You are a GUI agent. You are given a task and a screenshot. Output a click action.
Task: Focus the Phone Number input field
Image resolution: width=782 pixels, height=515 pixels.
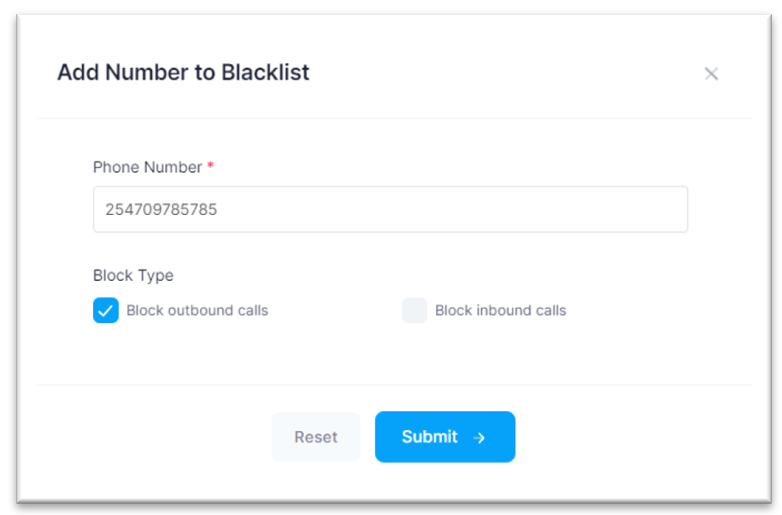point(391,209)
